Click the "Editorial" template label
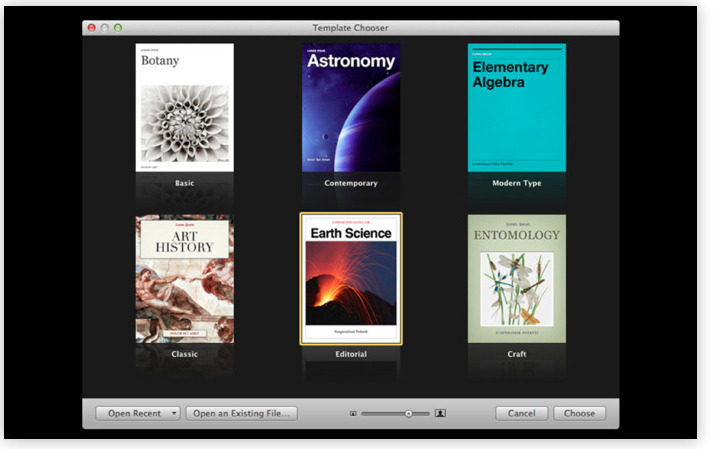Viewport: 717px width, 449px height. [x=351, y=354]
